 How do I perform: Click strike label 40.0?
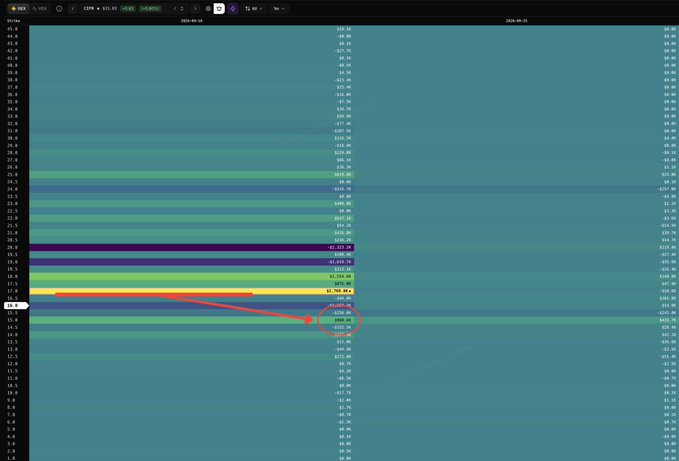tap(12, 65)
